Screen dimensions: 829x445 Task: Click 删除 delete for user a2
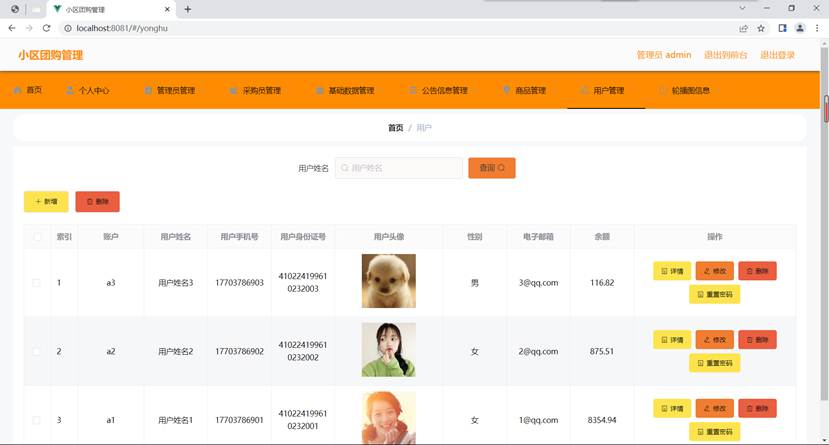[x=757, y=340]
